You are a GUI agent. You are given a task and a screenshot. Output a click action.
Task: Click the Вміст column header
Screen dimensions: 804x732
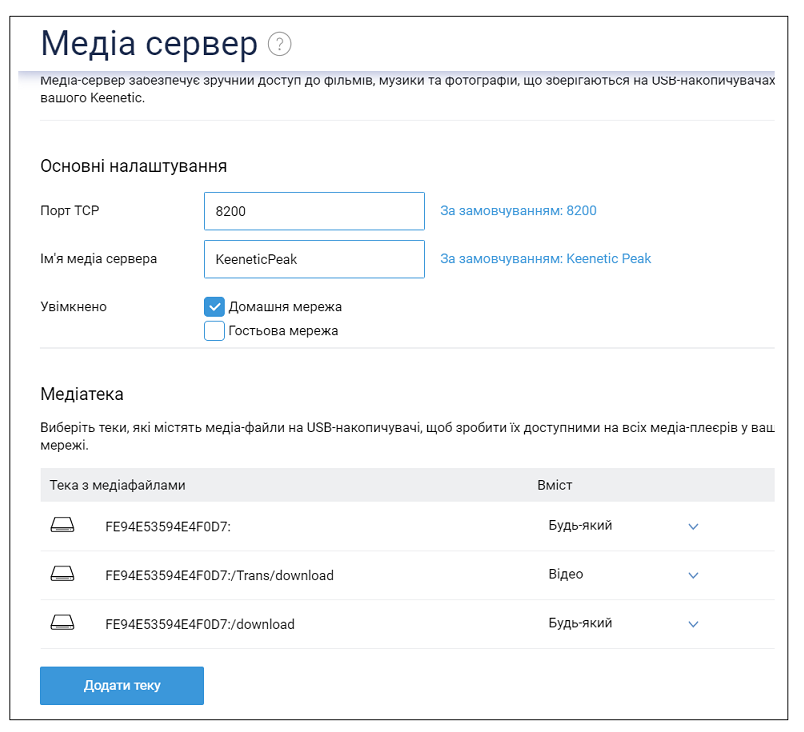pyautogui.click(x=555, y=485)
